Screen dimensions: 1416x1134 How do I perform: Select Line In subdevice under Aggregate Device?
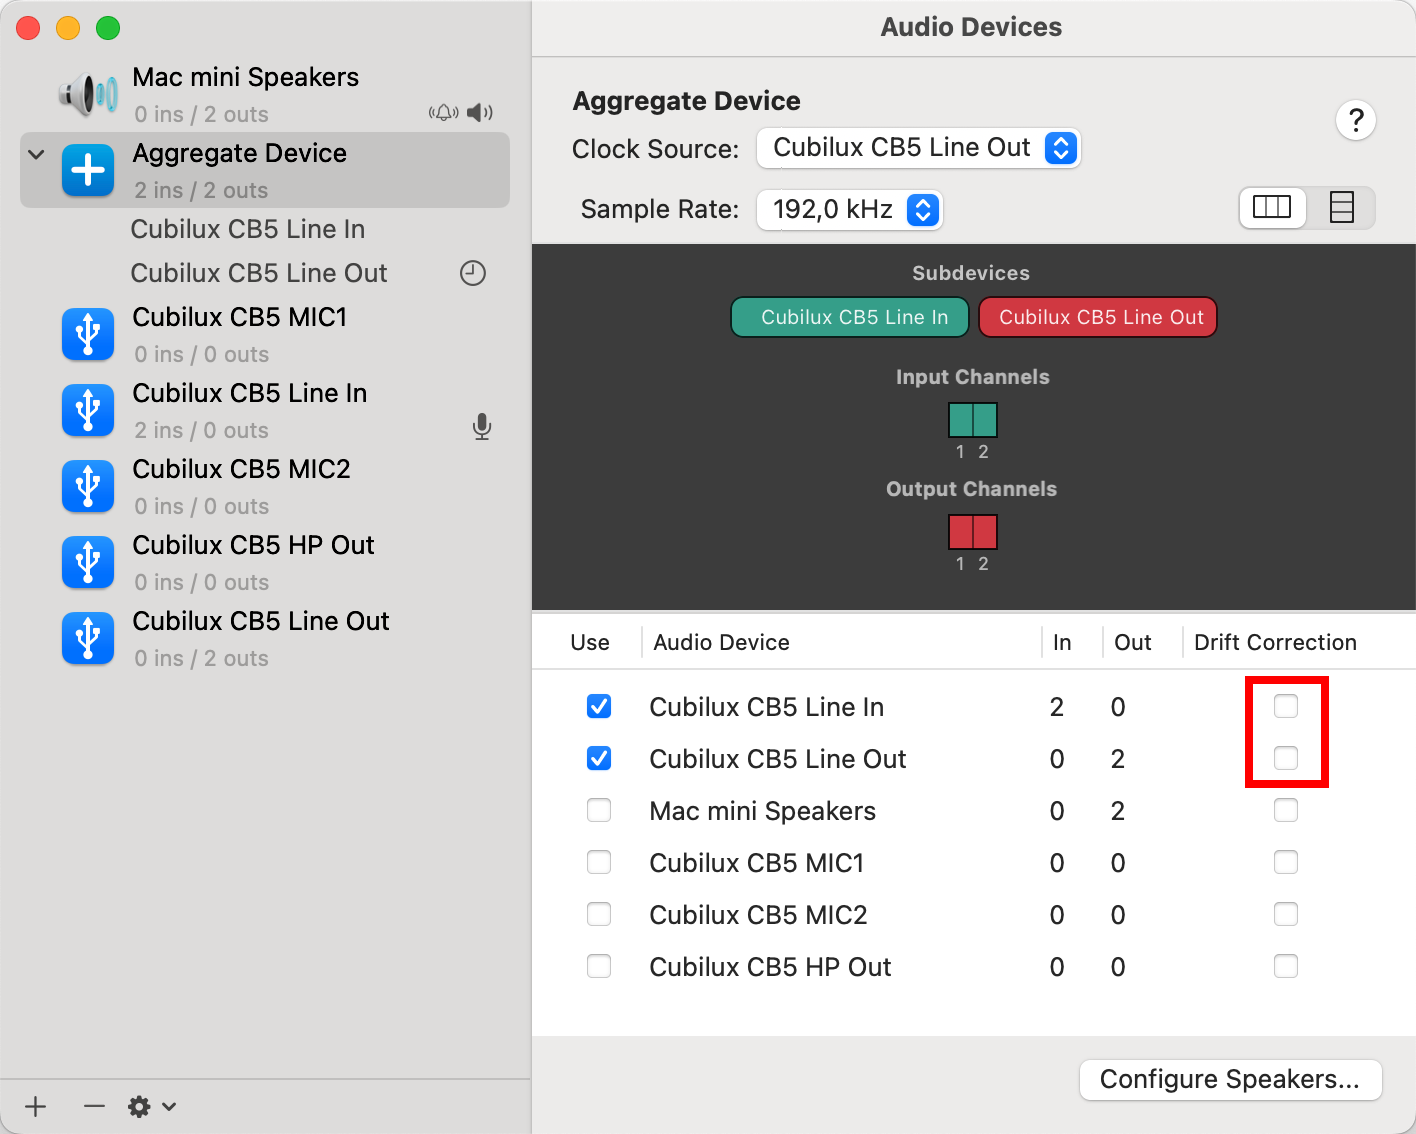point(248,229)
